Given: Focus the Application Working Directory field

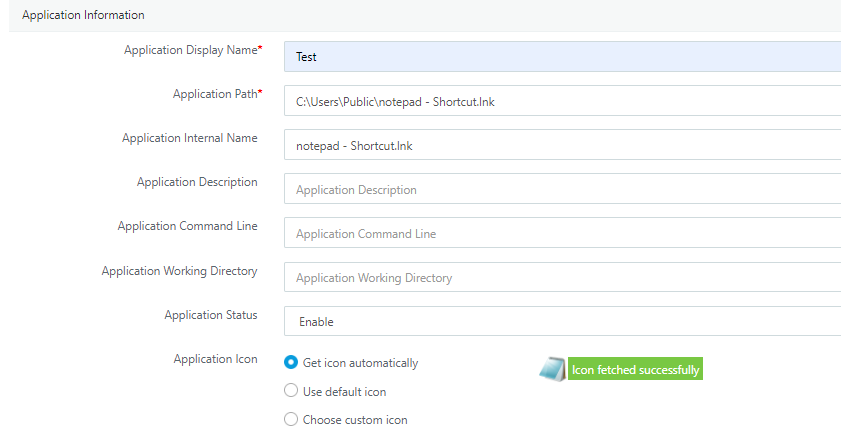Looking at the screenshot, I should [562, 277].
